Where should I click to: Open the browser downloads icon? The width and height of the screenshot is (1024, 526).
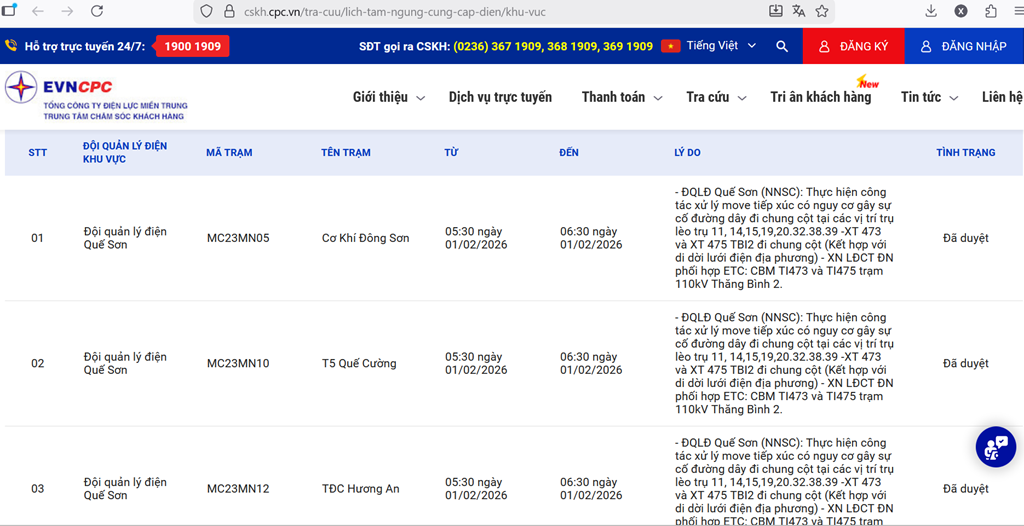[x=931, y=11]
